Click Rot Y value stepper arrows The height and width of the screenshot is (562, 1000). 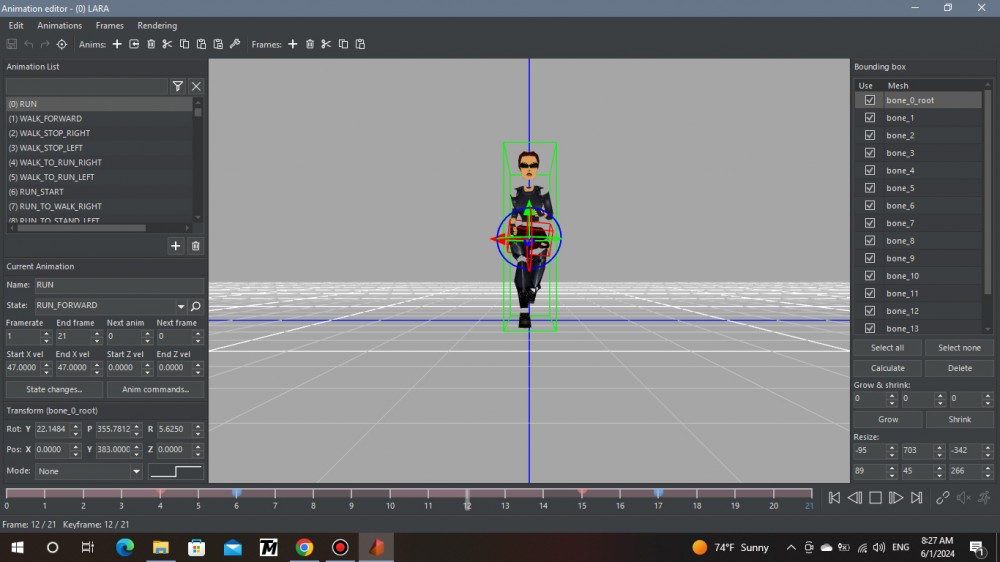(x=75, y=429)
